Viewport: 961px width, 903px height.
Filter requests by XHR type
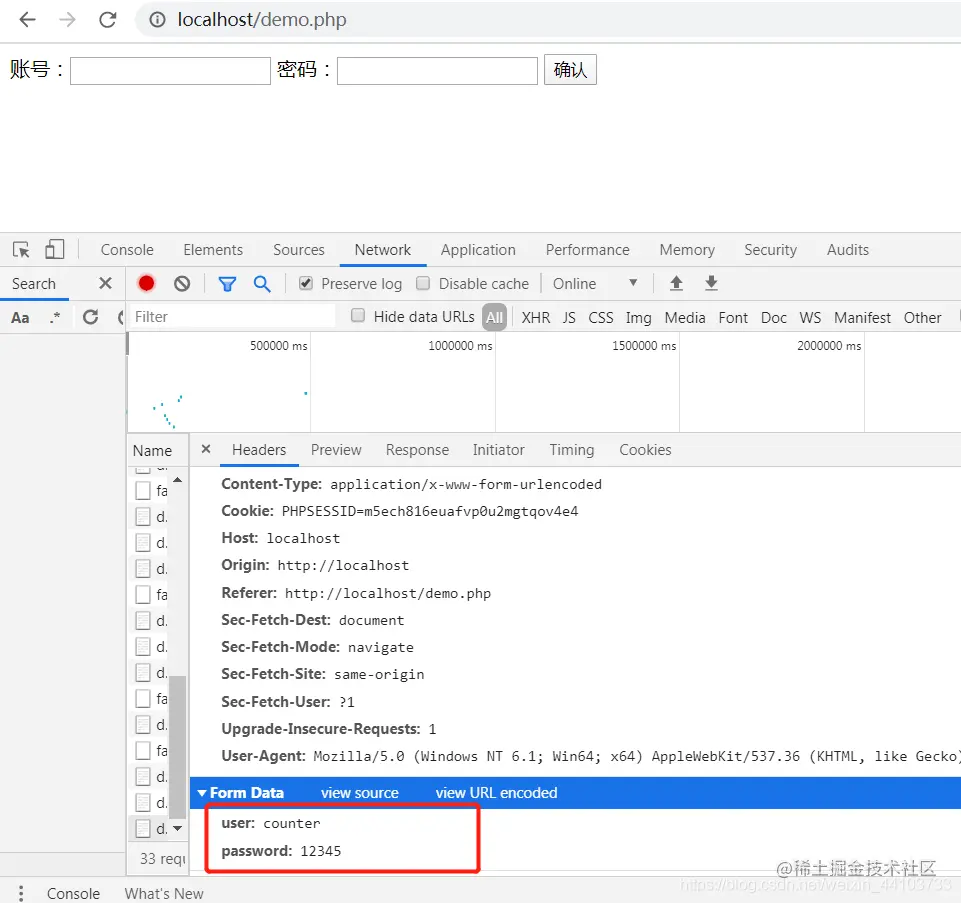[x=536, y=318]
